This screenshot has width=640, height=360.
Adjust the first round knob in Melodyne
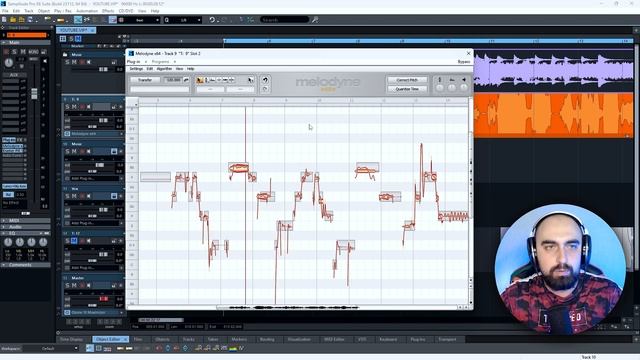pyautogui.click(x=440, y=88)
